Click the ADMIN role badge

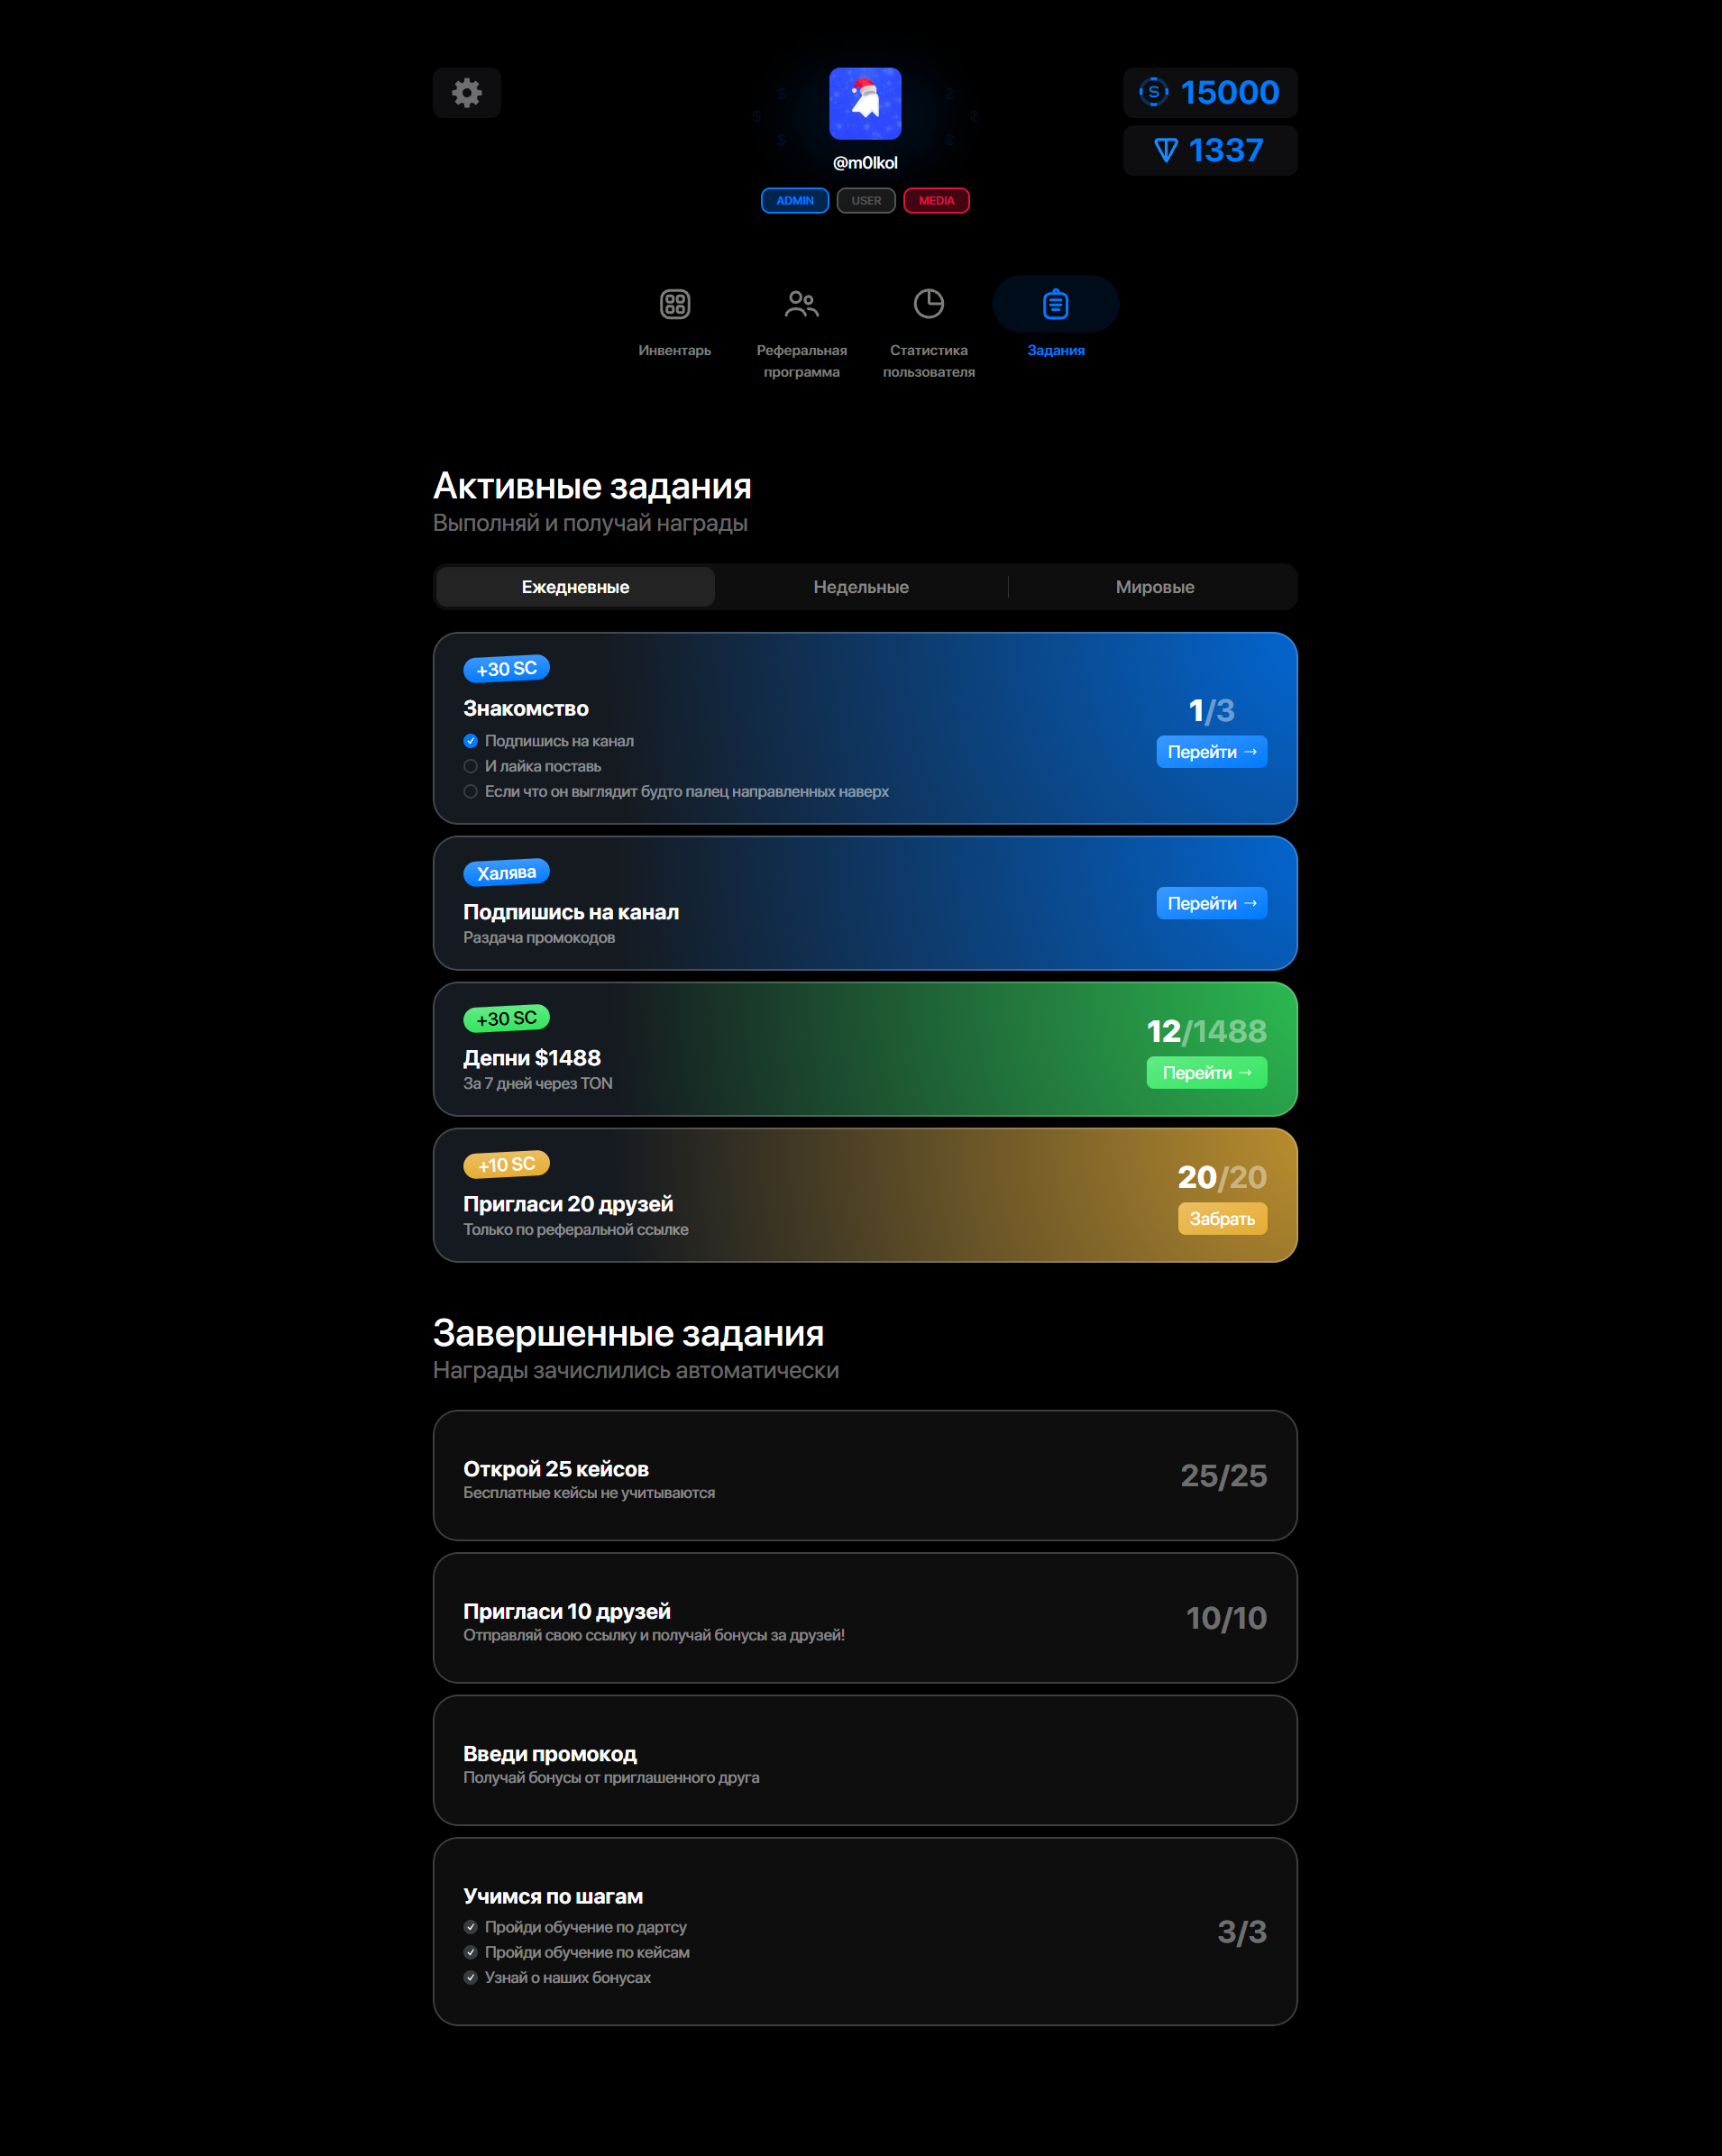point(795,201)
